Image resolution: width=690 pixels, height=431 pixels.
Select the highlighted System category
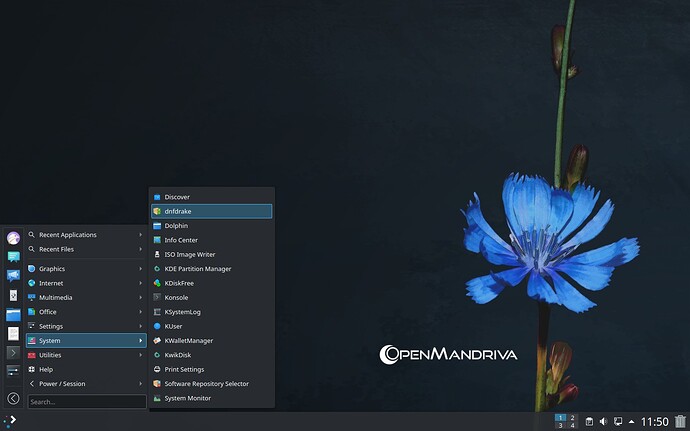86,341
